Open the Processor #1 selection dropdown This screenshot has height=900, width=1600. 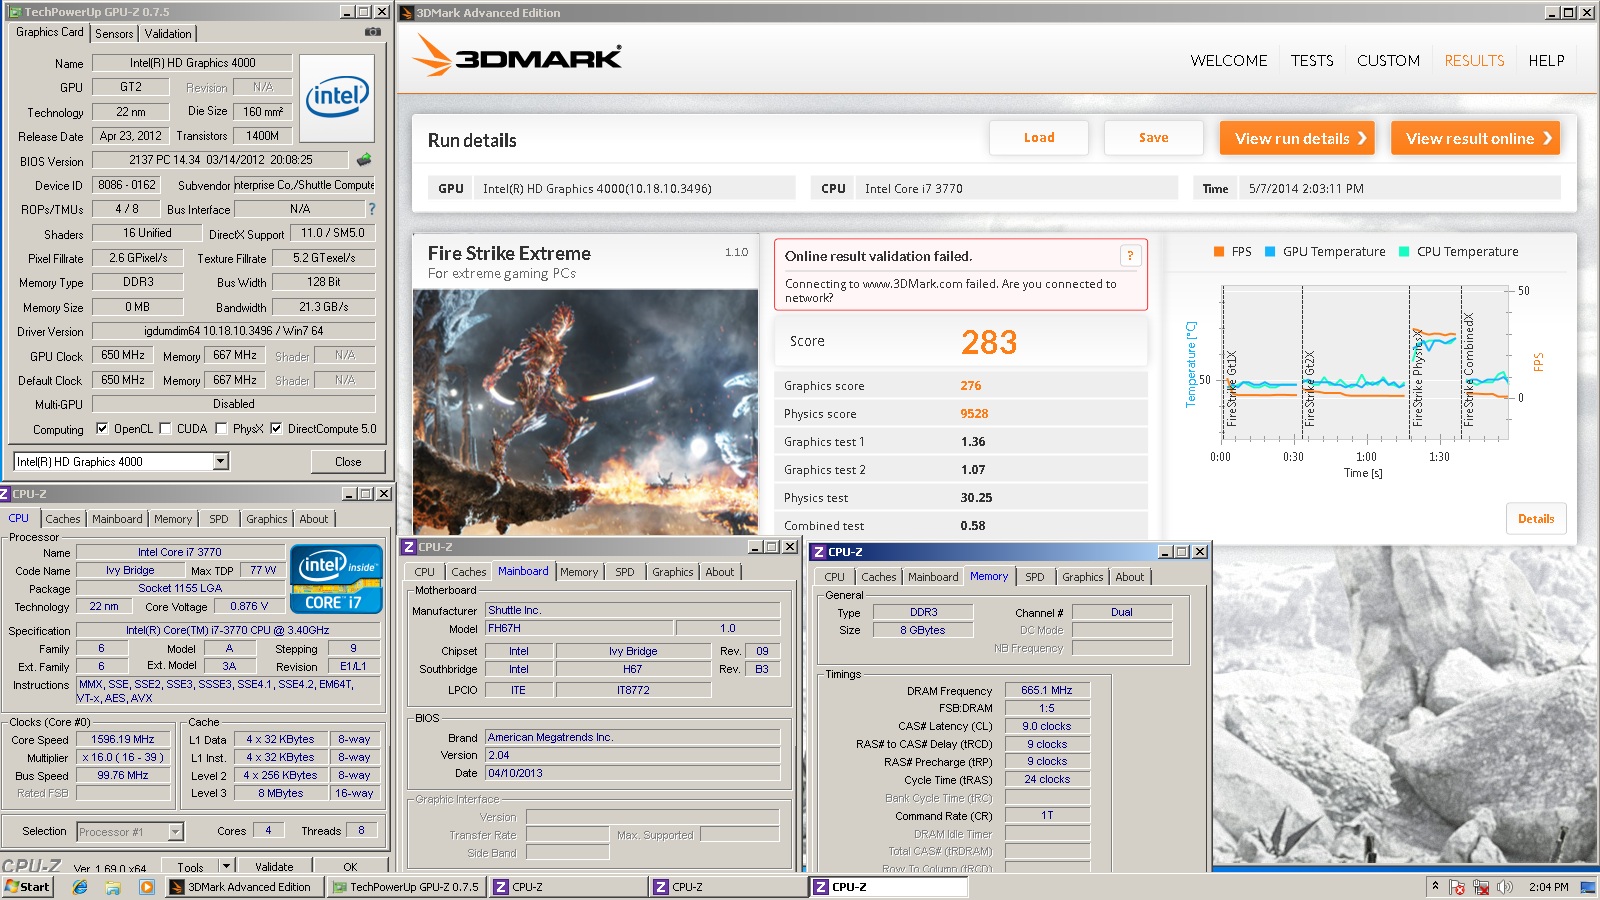pyautogui.click(x=176, y=831)
